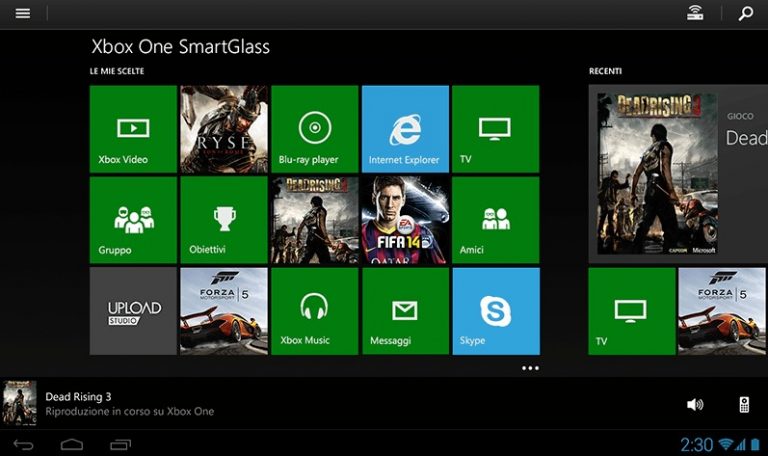Open the Xbox Music tile
This screenshot has width=768, height=456.
point(314,311)
